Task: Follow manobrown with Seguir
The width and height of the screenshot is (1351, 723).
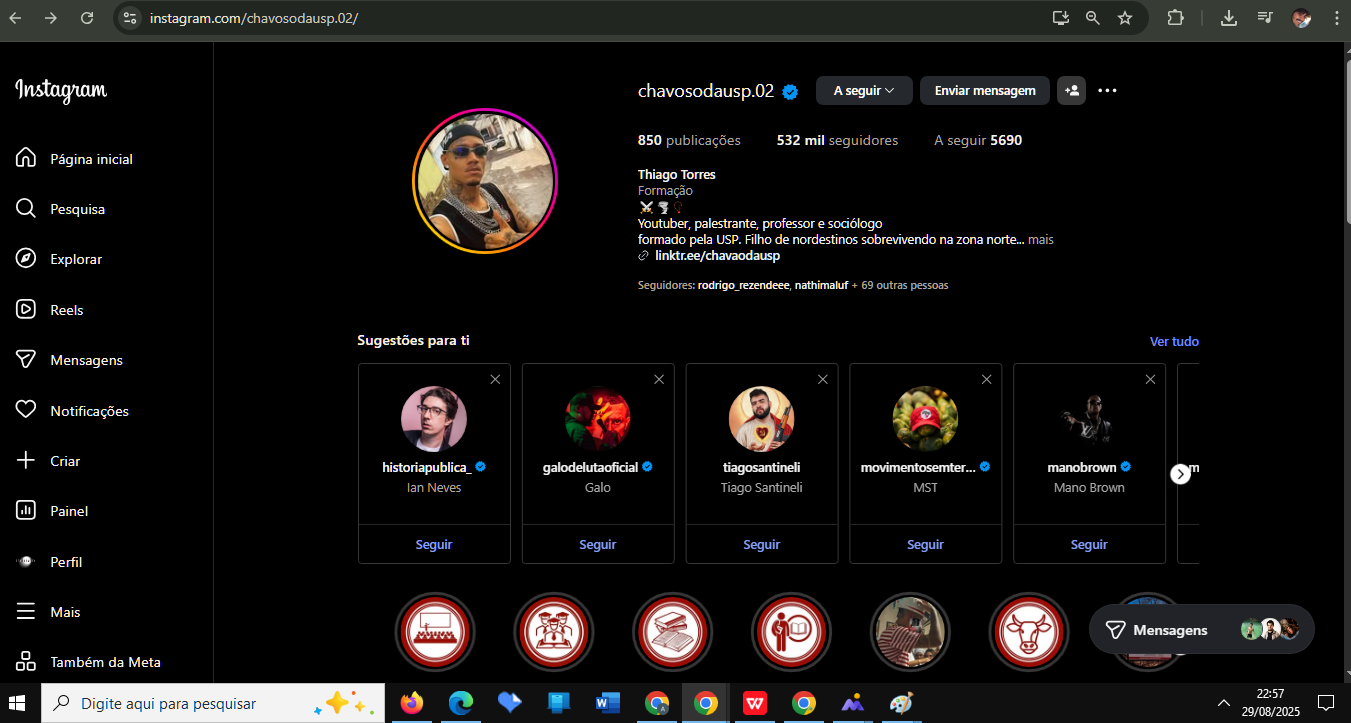Action: [x=1089, y=545]
